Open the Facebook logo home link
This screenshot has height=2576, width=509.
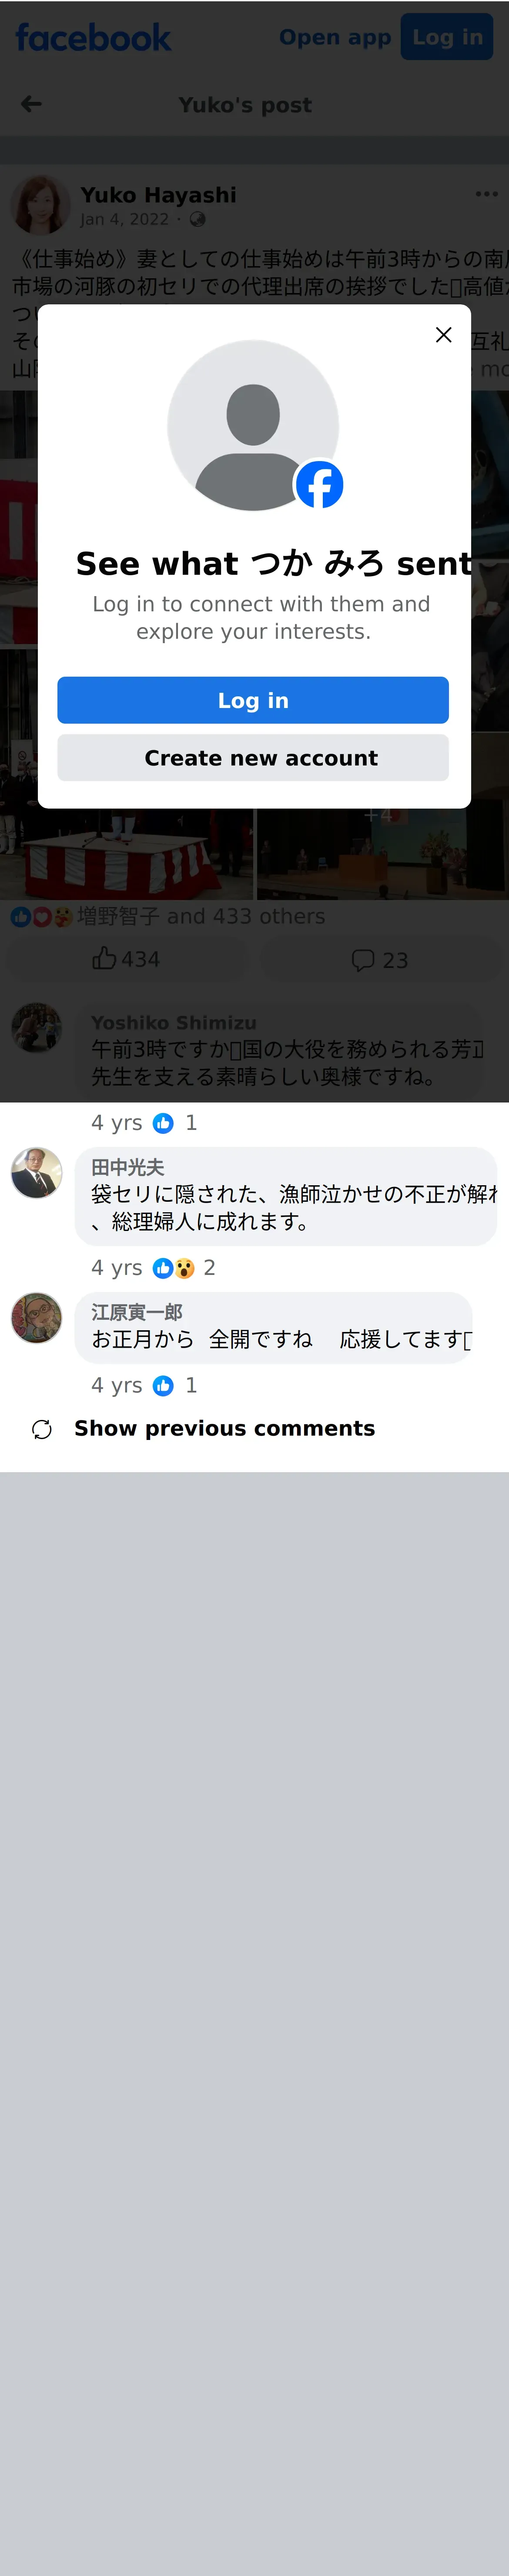[x=93, y=38]
